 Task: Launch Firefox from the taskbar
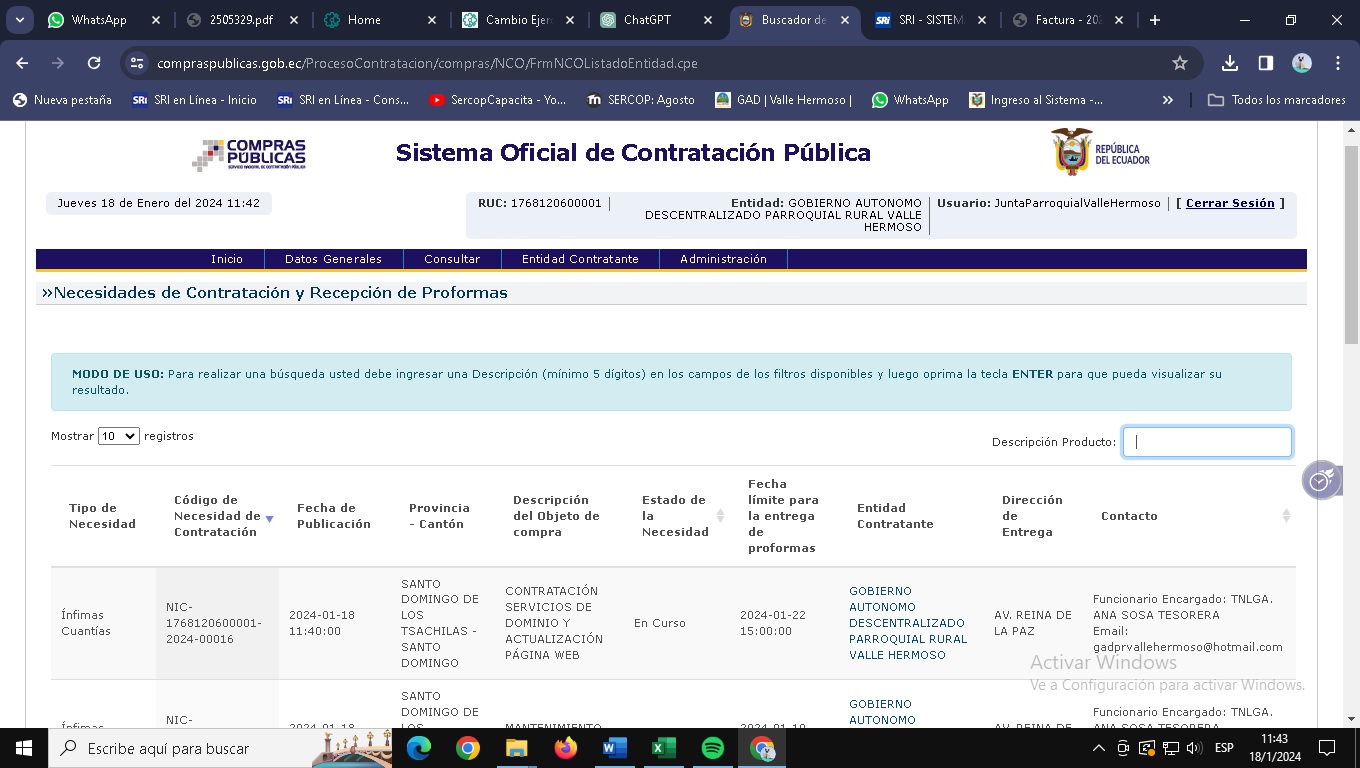click(x=566, y=748)
